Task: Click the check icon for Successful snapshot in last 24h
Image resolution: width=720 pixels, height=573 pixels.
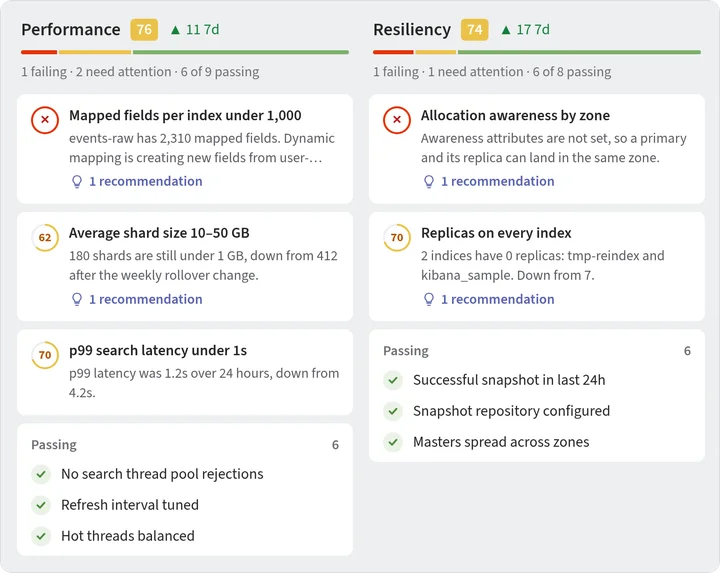Action: pyautogui.click(x=393, y=380)
